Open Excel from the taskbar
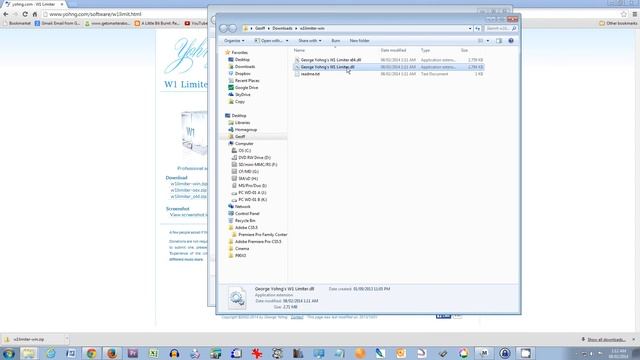 [x=153, y=353]
